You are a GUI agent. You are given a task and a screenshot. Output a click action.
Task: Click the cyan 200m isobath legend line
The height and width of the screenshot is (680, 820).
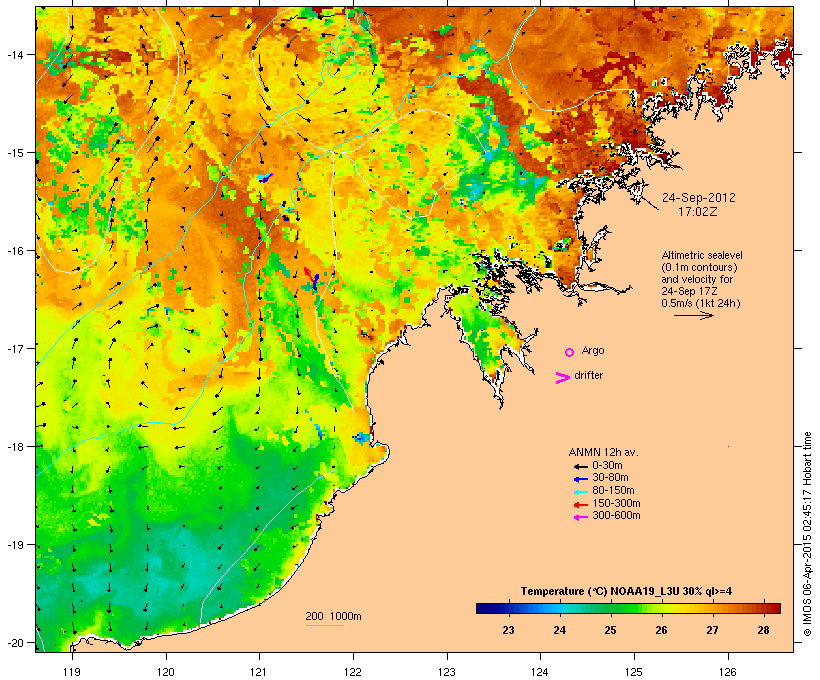[325, 625]
